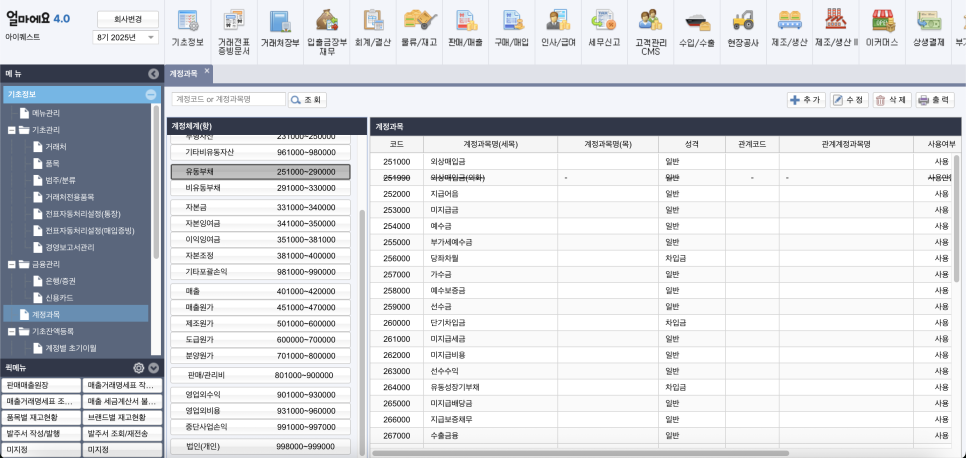This screenshot has width=966, height=458.
Task: Click the 수정 edit button
Action: tap(849, 100)
